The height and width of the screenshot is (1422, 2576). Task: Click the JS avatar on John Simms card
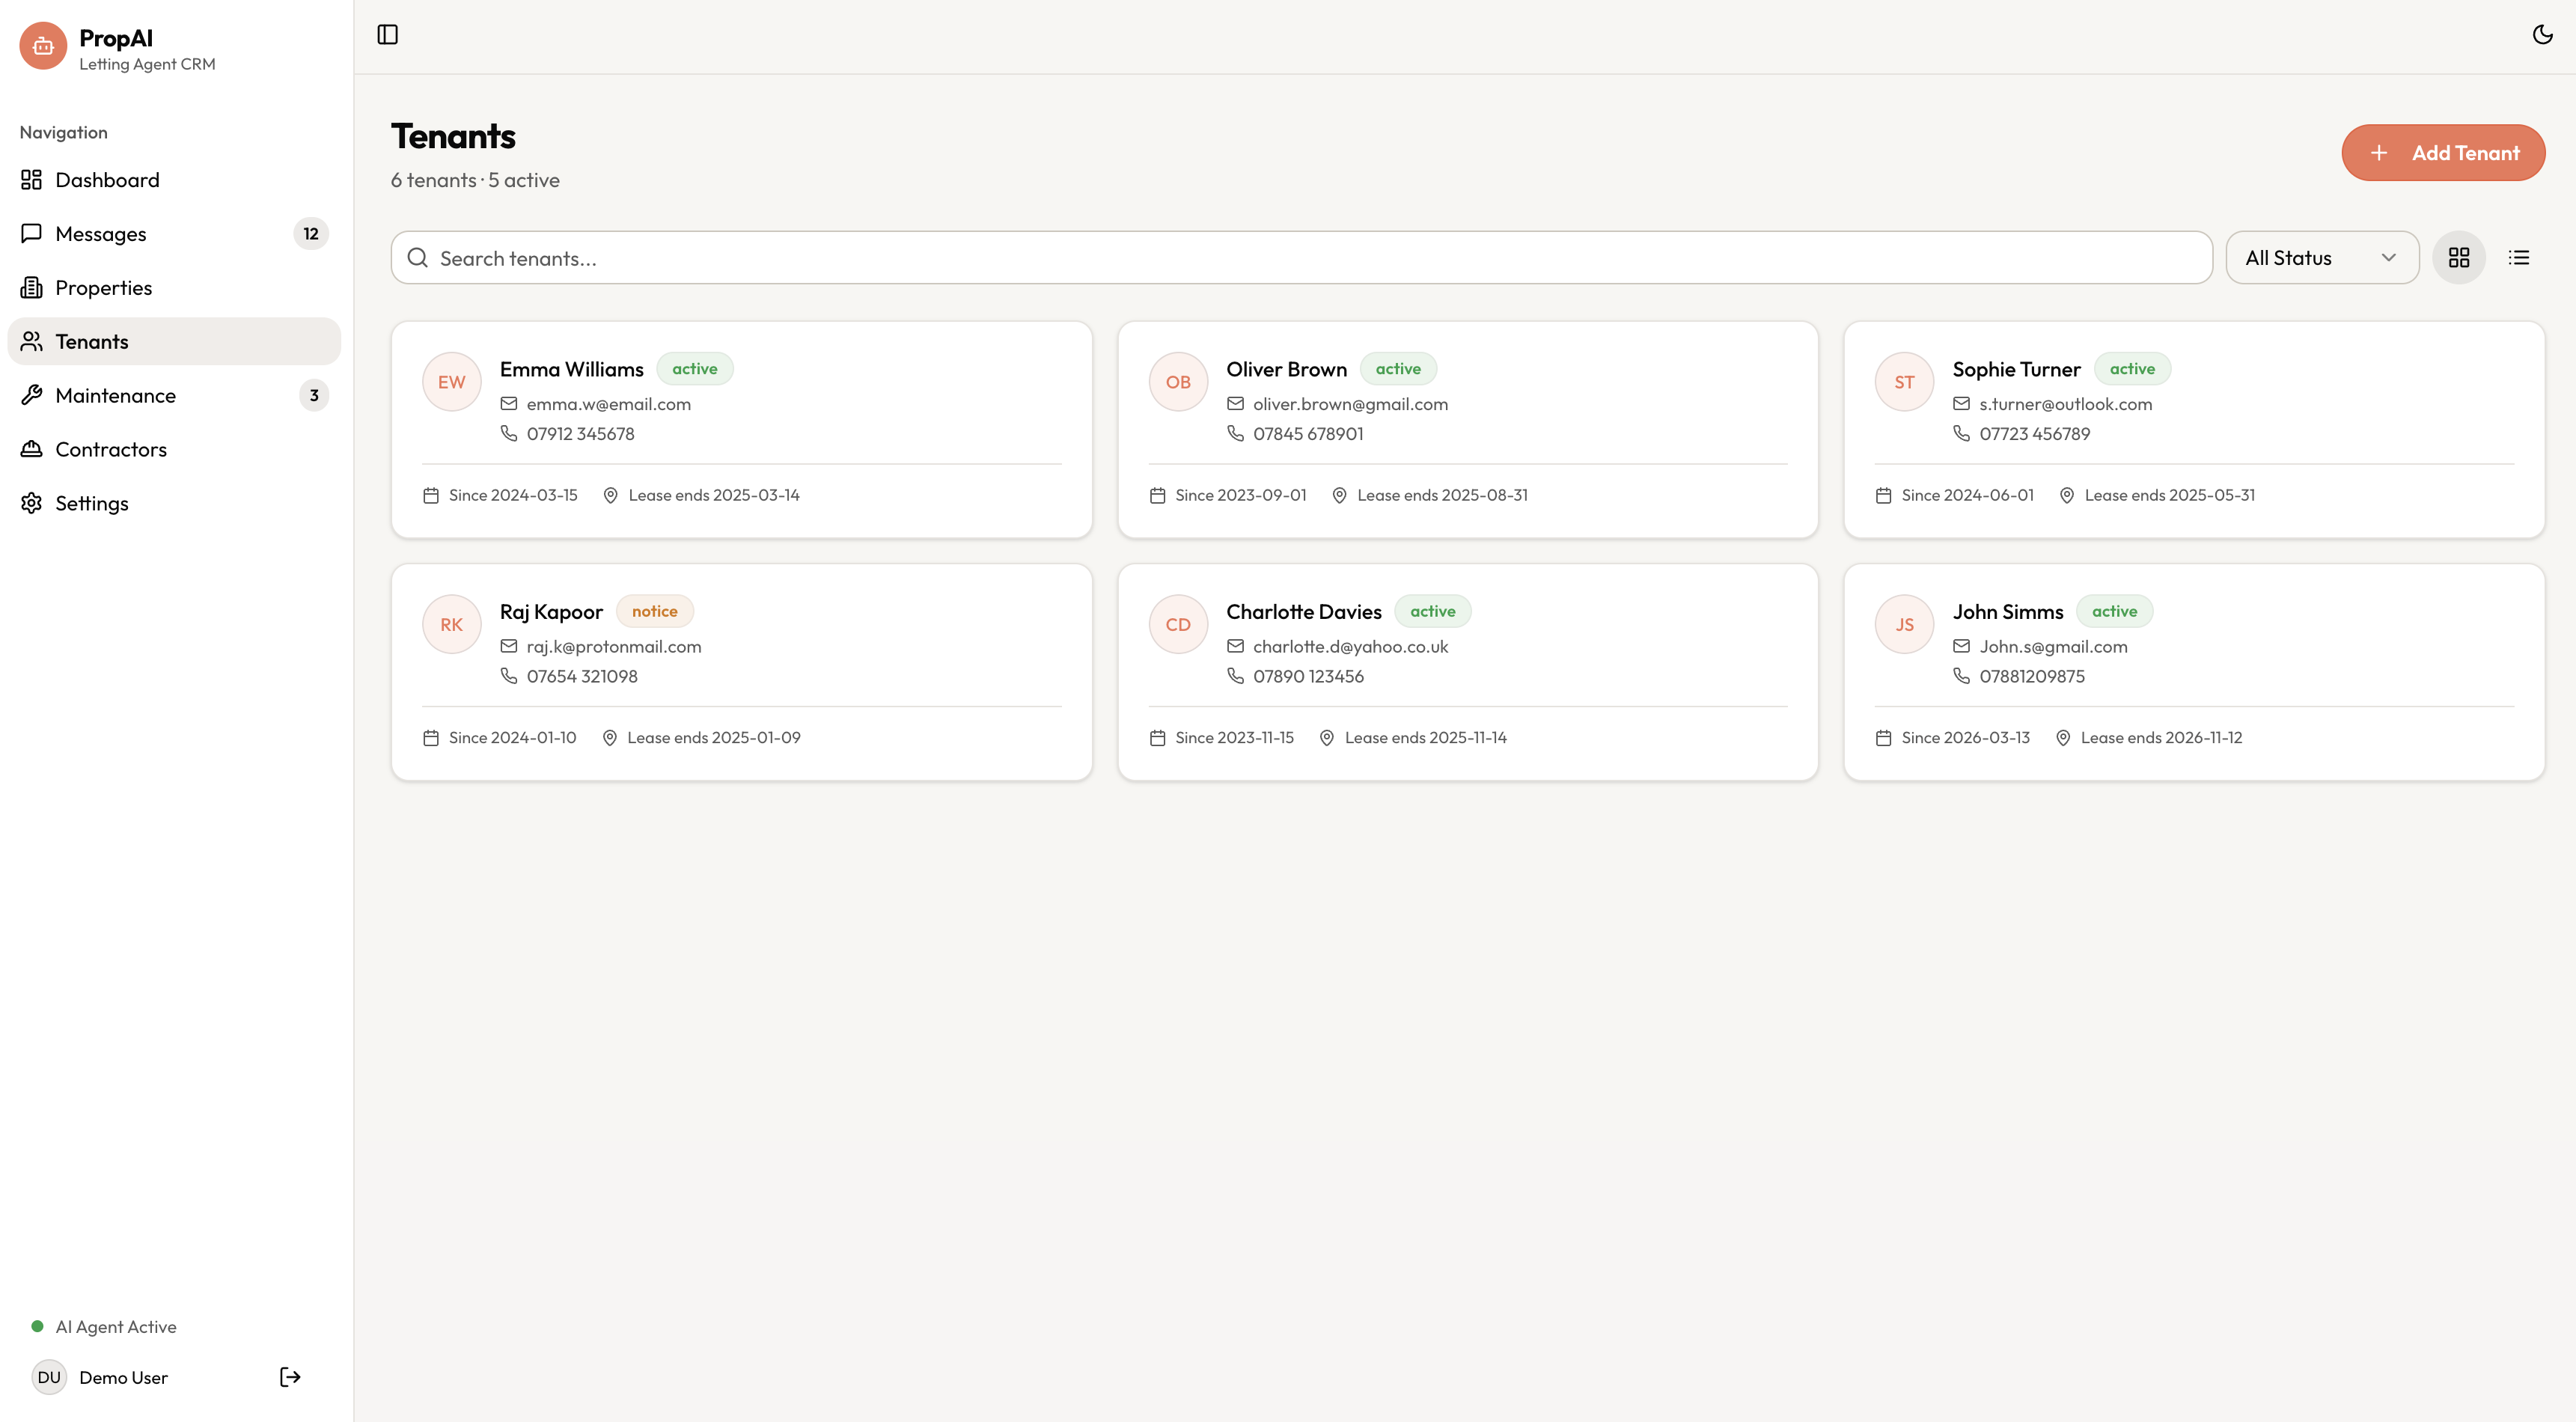[x=1903, y=624]
